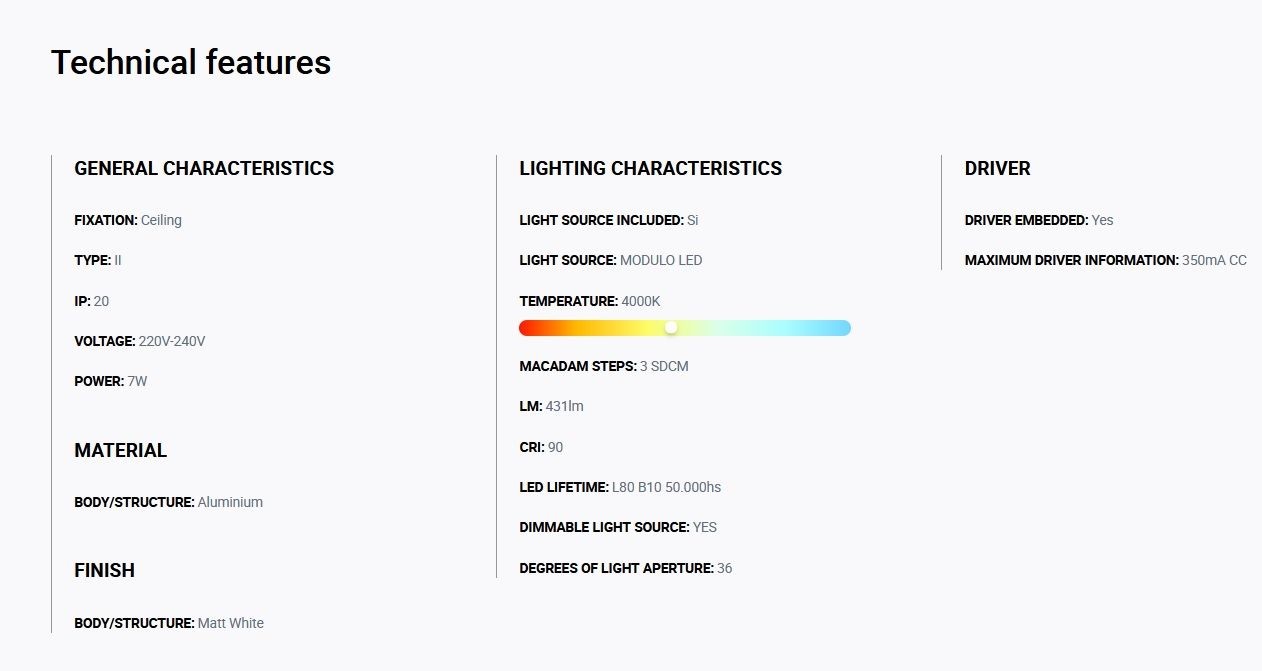Click the Maximum Driver Information 350mA entry
The width and height of the screenshot is (1262, 671).
pos(1106,260)
